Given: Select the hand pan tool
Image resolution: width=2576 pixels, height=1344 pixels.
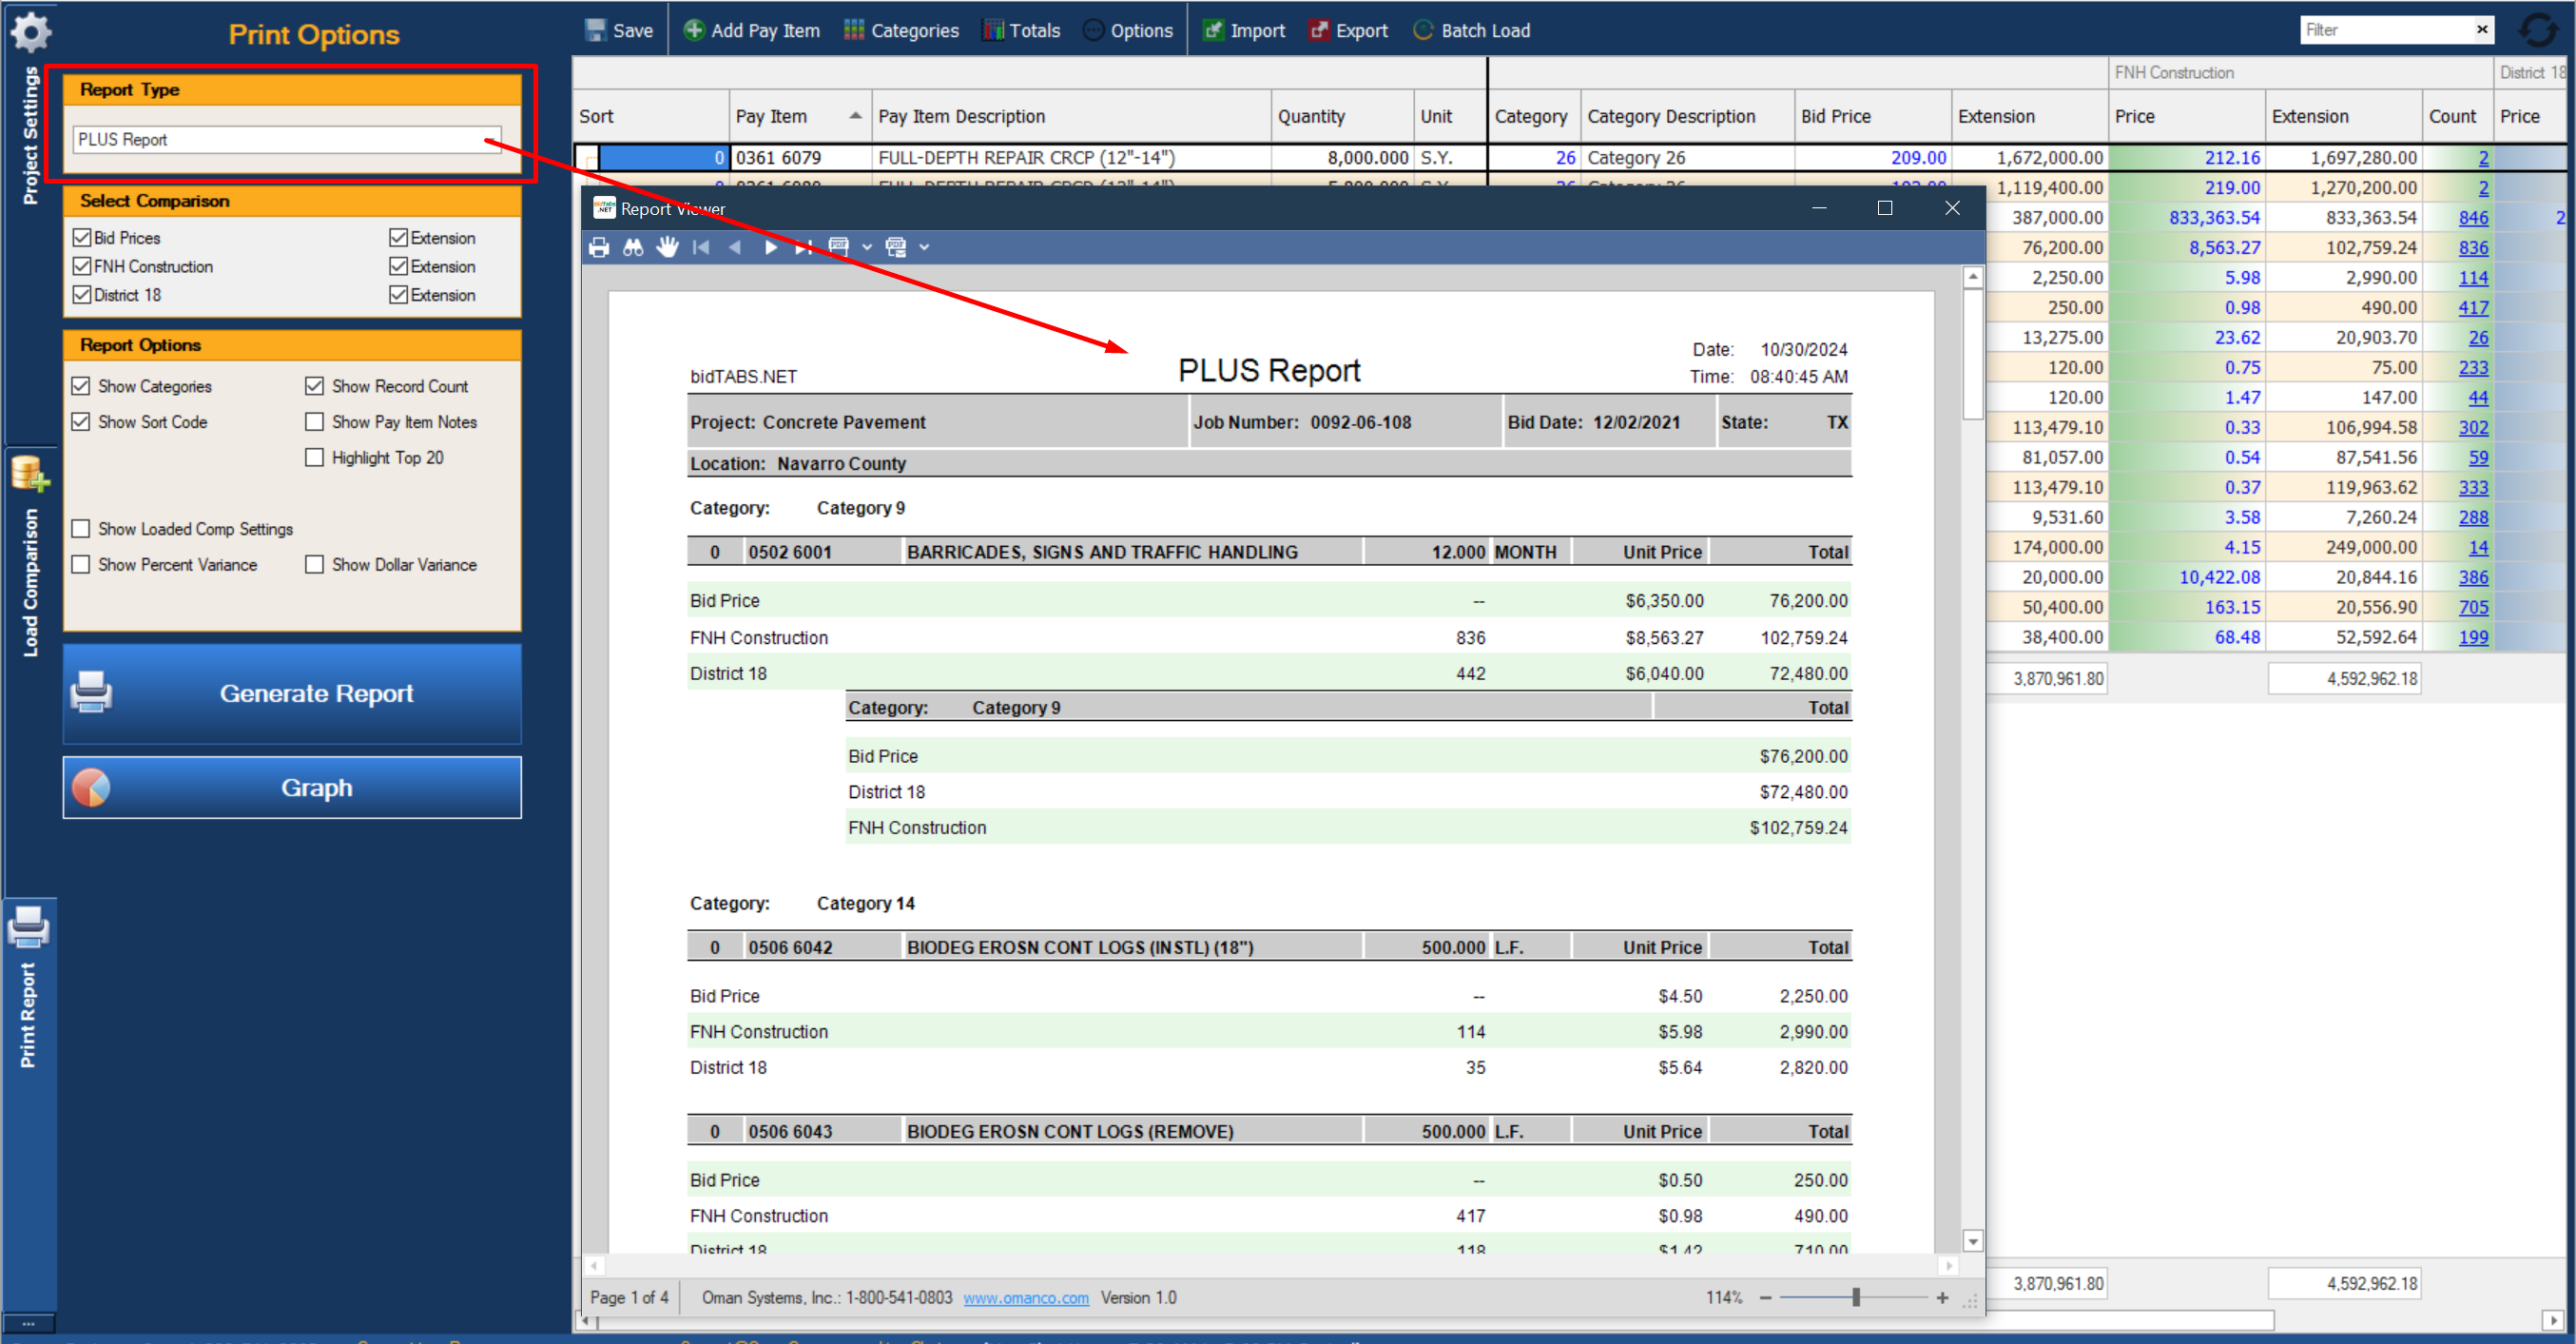Looking at the screenshot, I should click(667, 247).
